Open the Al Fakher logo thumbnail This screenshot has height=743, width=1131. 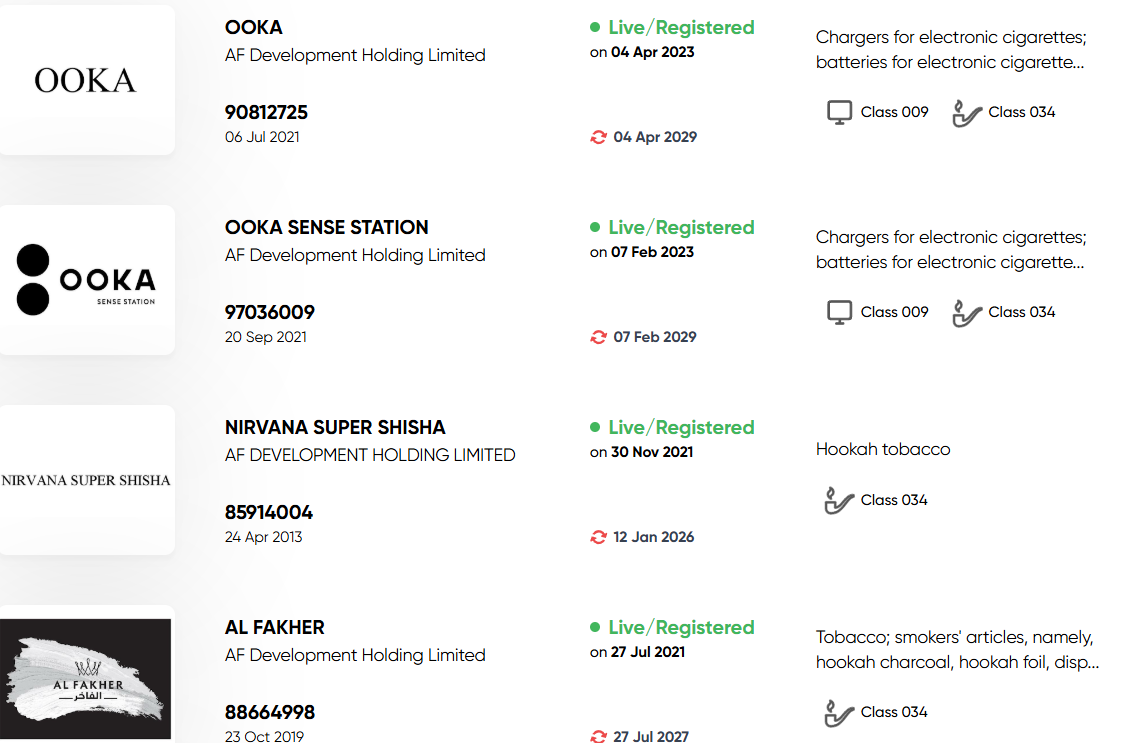point(87,678)
